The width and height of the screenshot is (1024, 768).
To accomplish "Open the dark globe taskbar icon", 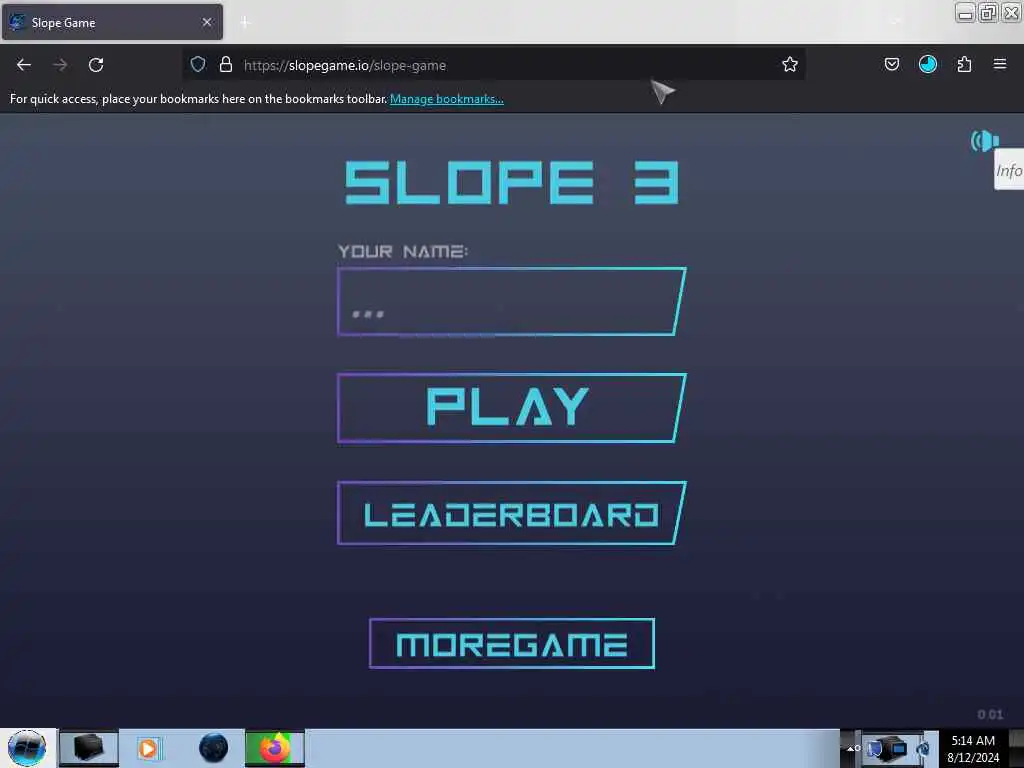I will (x=214, y=748).
